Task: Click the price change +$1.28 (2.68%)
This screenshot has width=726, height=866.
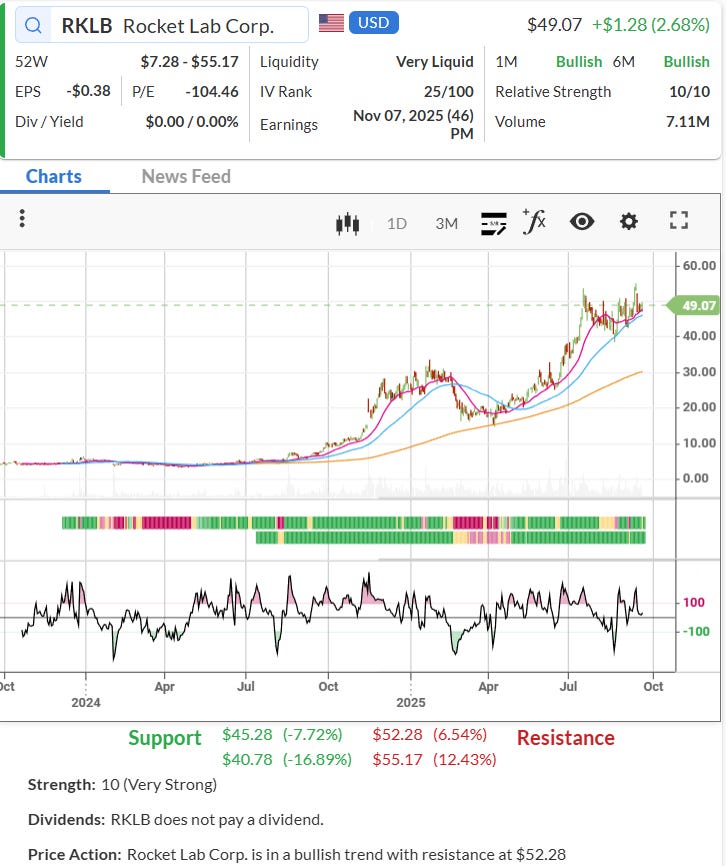Action: point(650,25)
